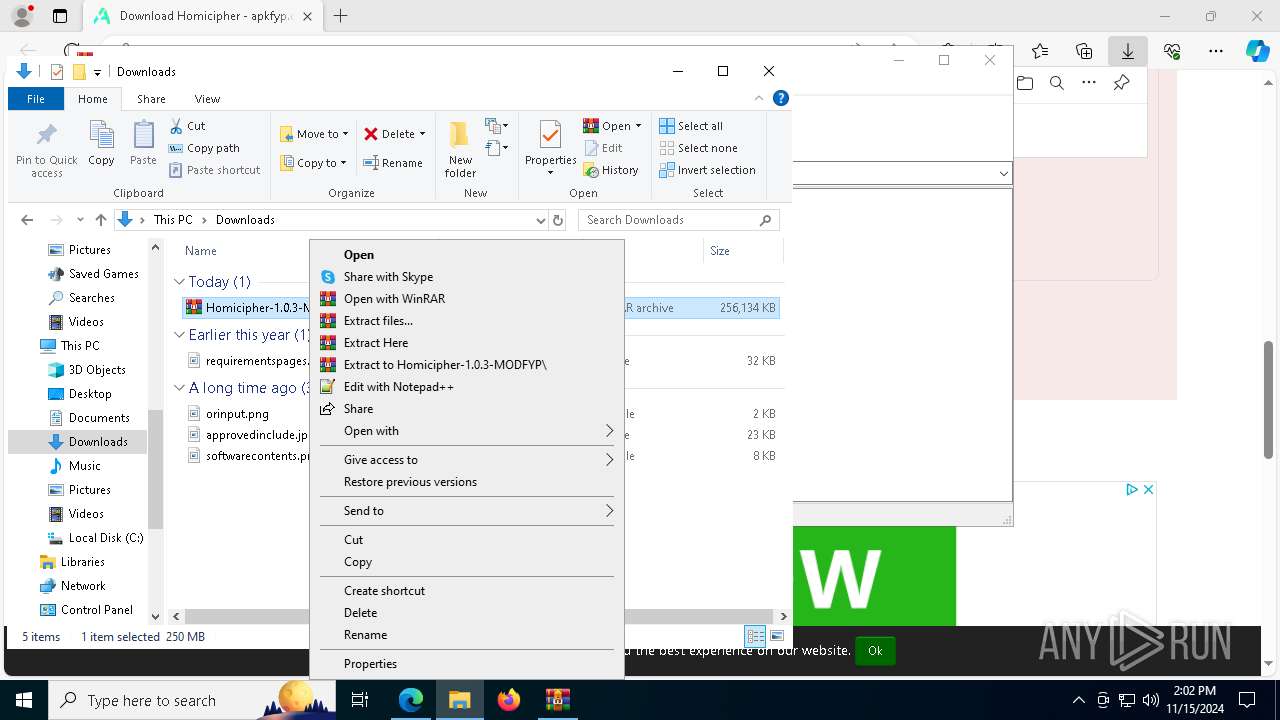1280x720 pixels.
Task: Click the History button in ribbon
Action: [611, 170]
